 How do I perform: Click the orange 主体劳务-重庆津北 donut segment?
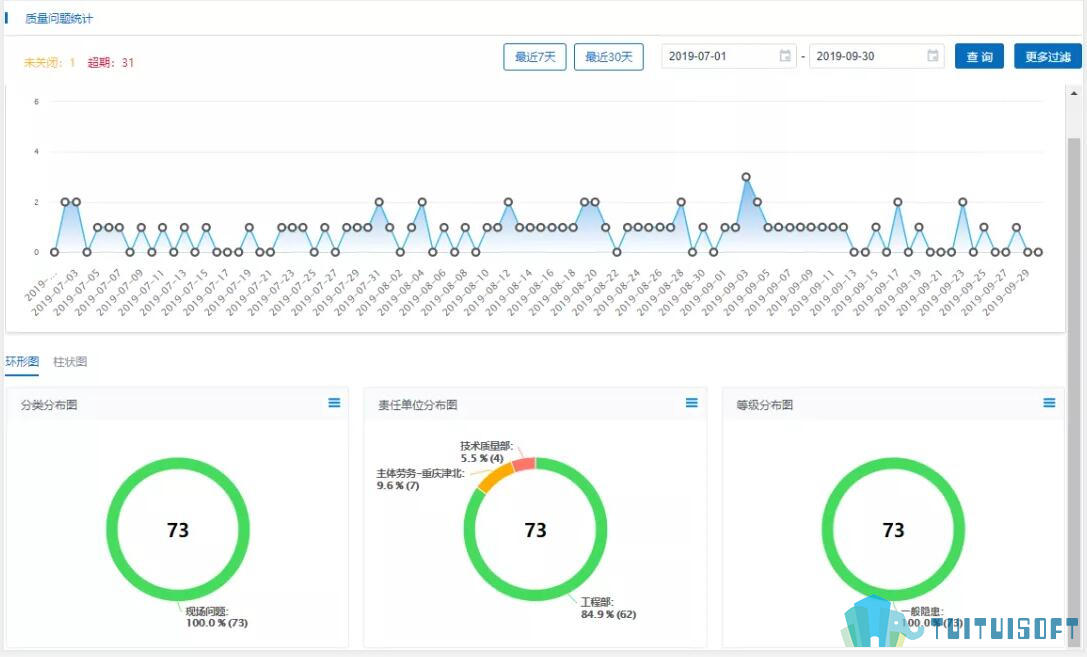pos(496,478)
